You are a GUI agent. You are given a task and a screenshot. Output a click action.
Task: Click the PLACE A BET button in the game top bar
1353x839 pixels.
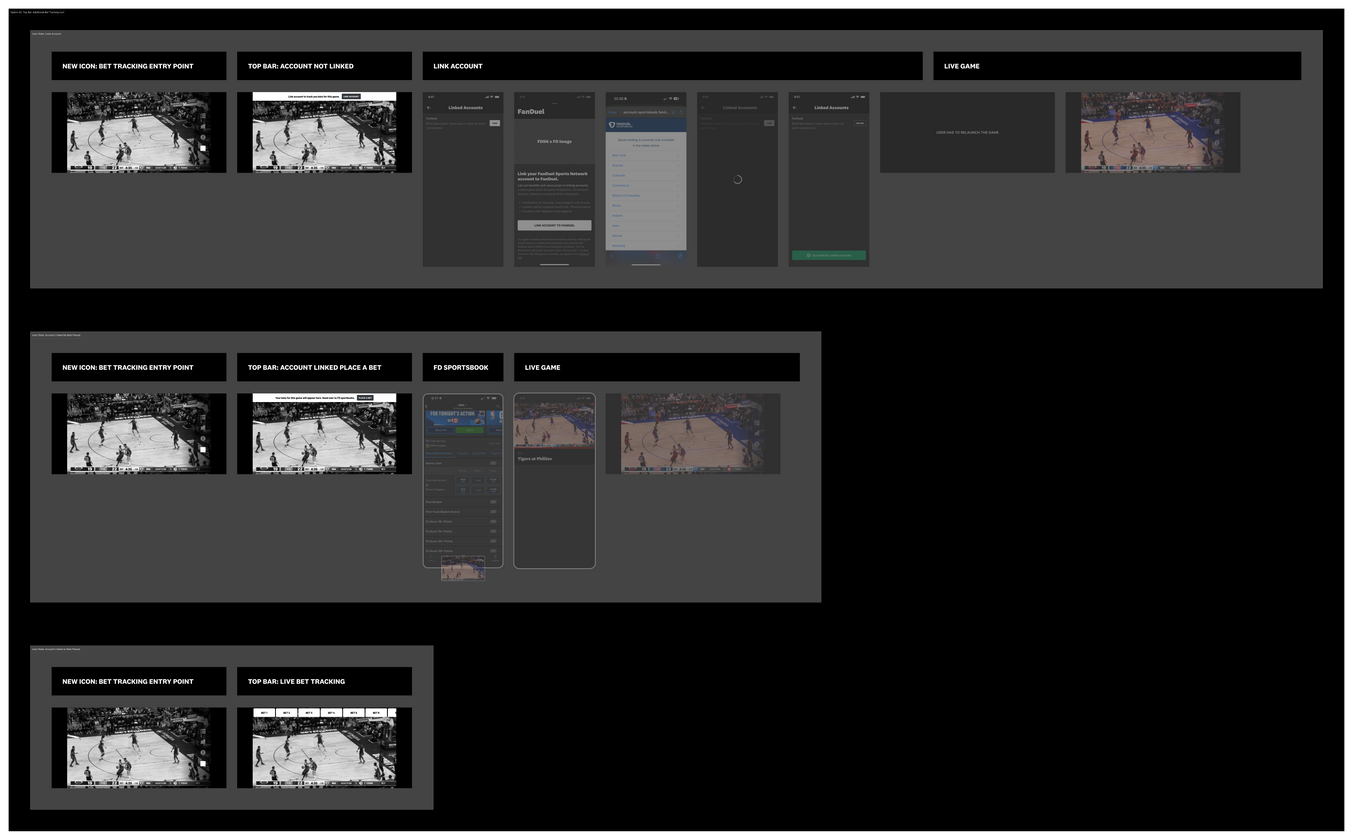[365, 397]
